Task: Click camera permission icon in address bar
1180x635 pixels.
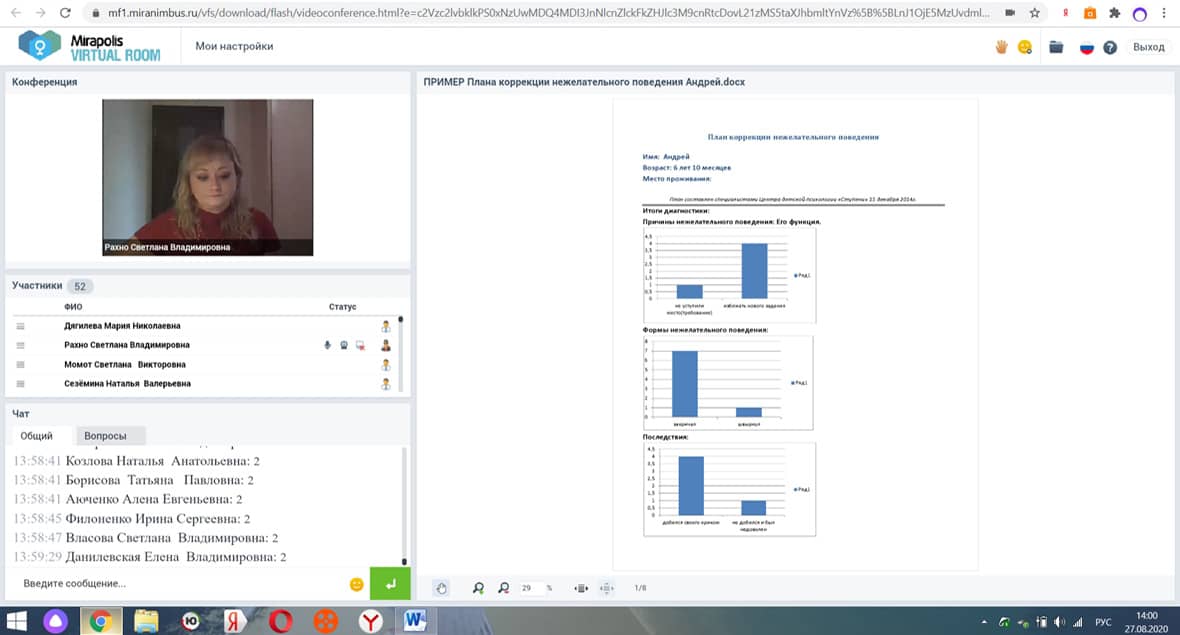Action: [x=1010, y=13]
